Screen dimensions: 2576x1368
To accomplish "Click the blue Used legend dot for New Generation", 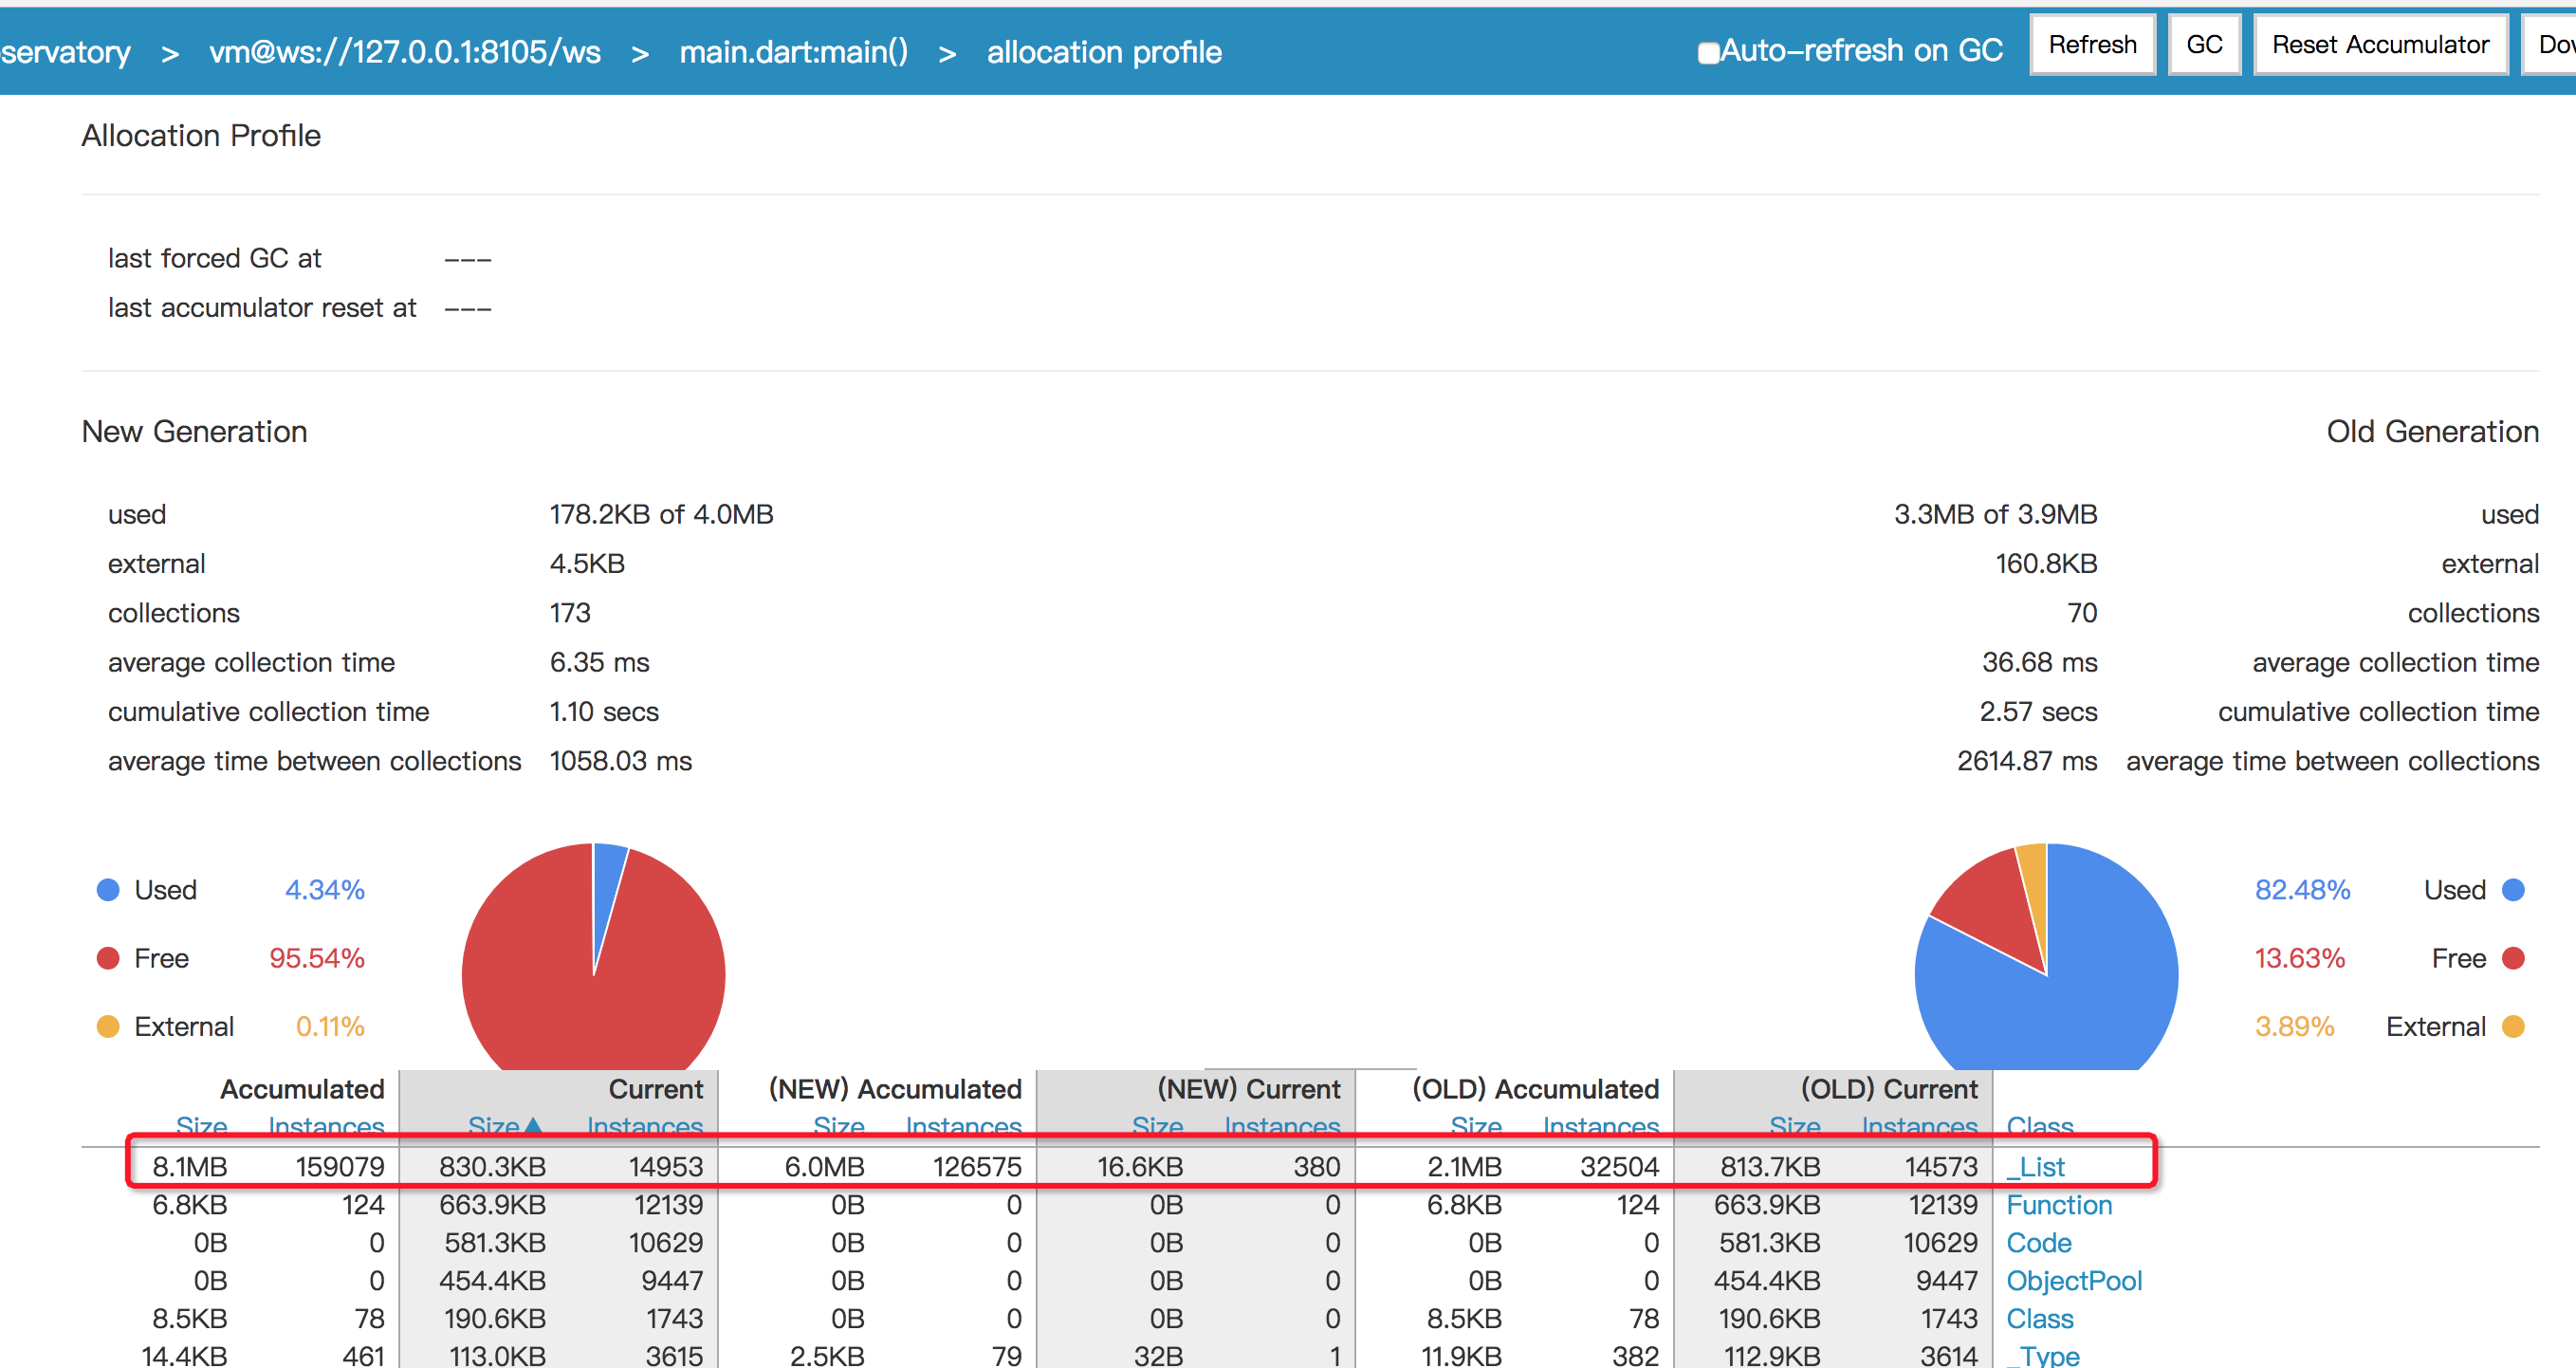I will tap(108, 889).
